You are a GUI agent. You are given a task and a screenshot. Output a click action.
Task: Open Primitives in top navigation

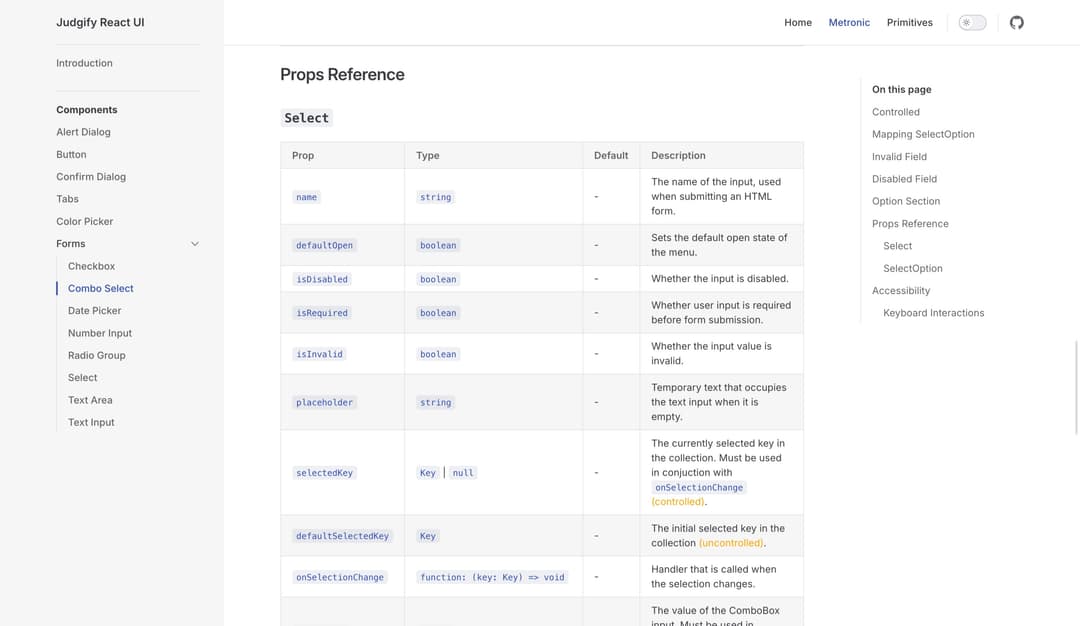[x=909, y=23]
